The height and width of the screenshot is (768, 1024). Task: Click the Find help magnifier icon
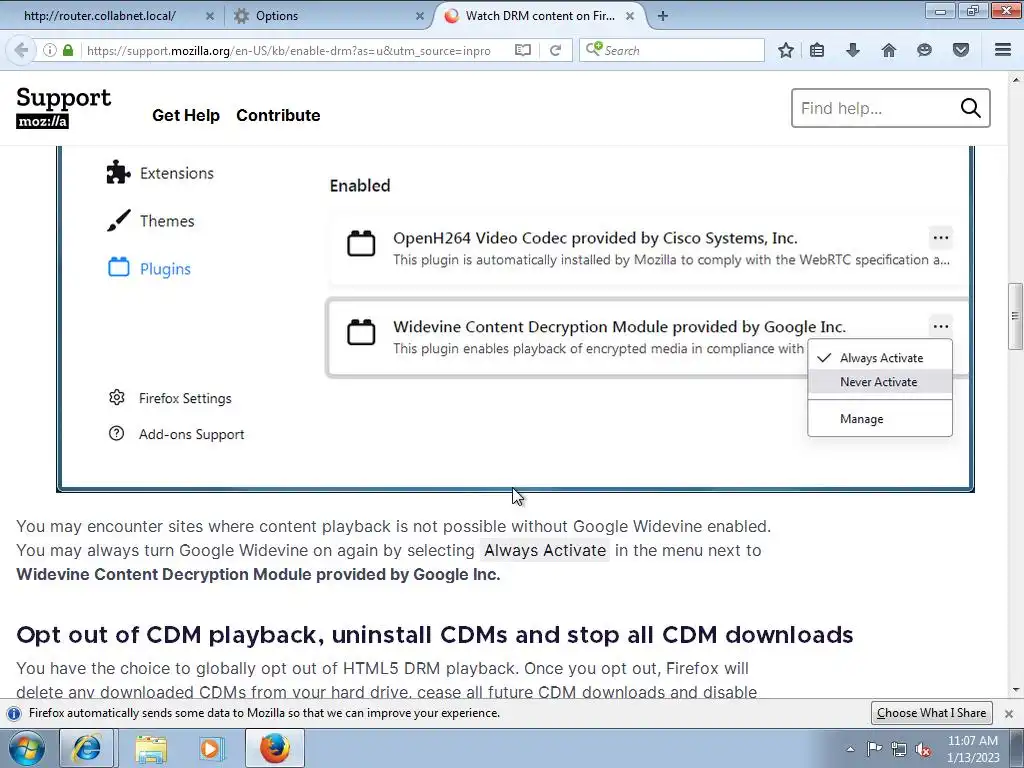(970, 108)
